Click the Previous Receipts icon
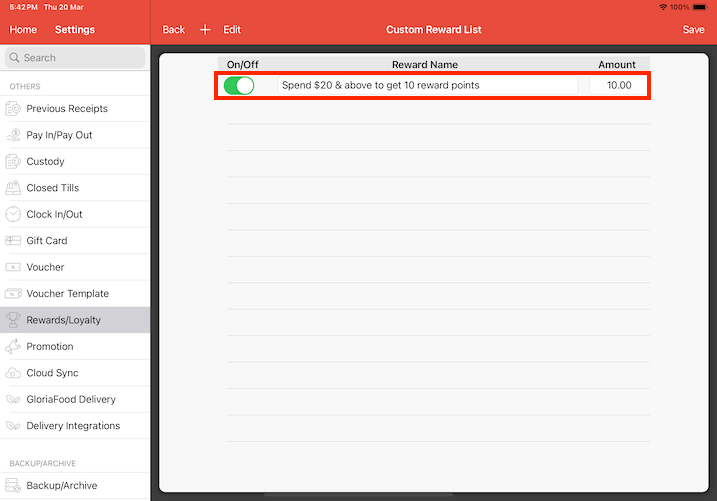The height and width of the screenshot is (501, 717). tap(13, 109)
